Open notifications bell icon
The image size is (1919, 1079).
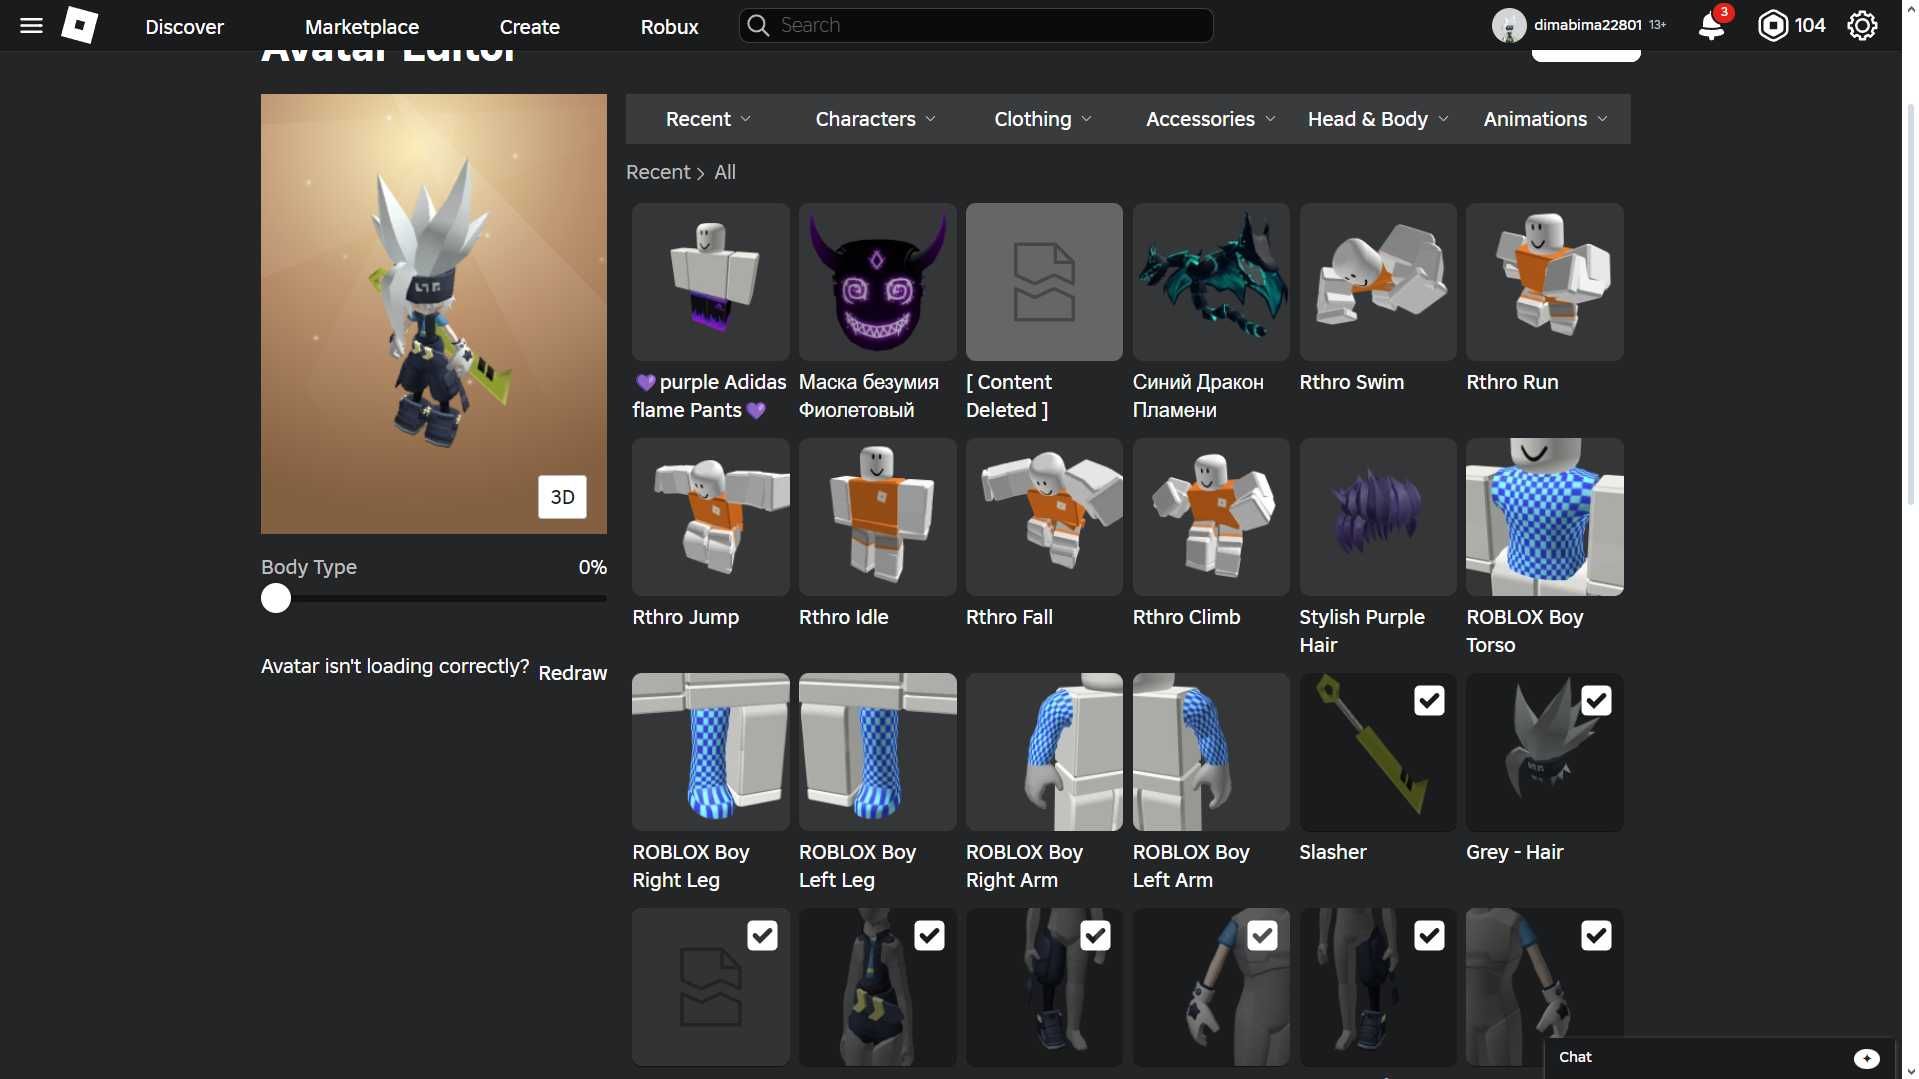(1711, 26)
